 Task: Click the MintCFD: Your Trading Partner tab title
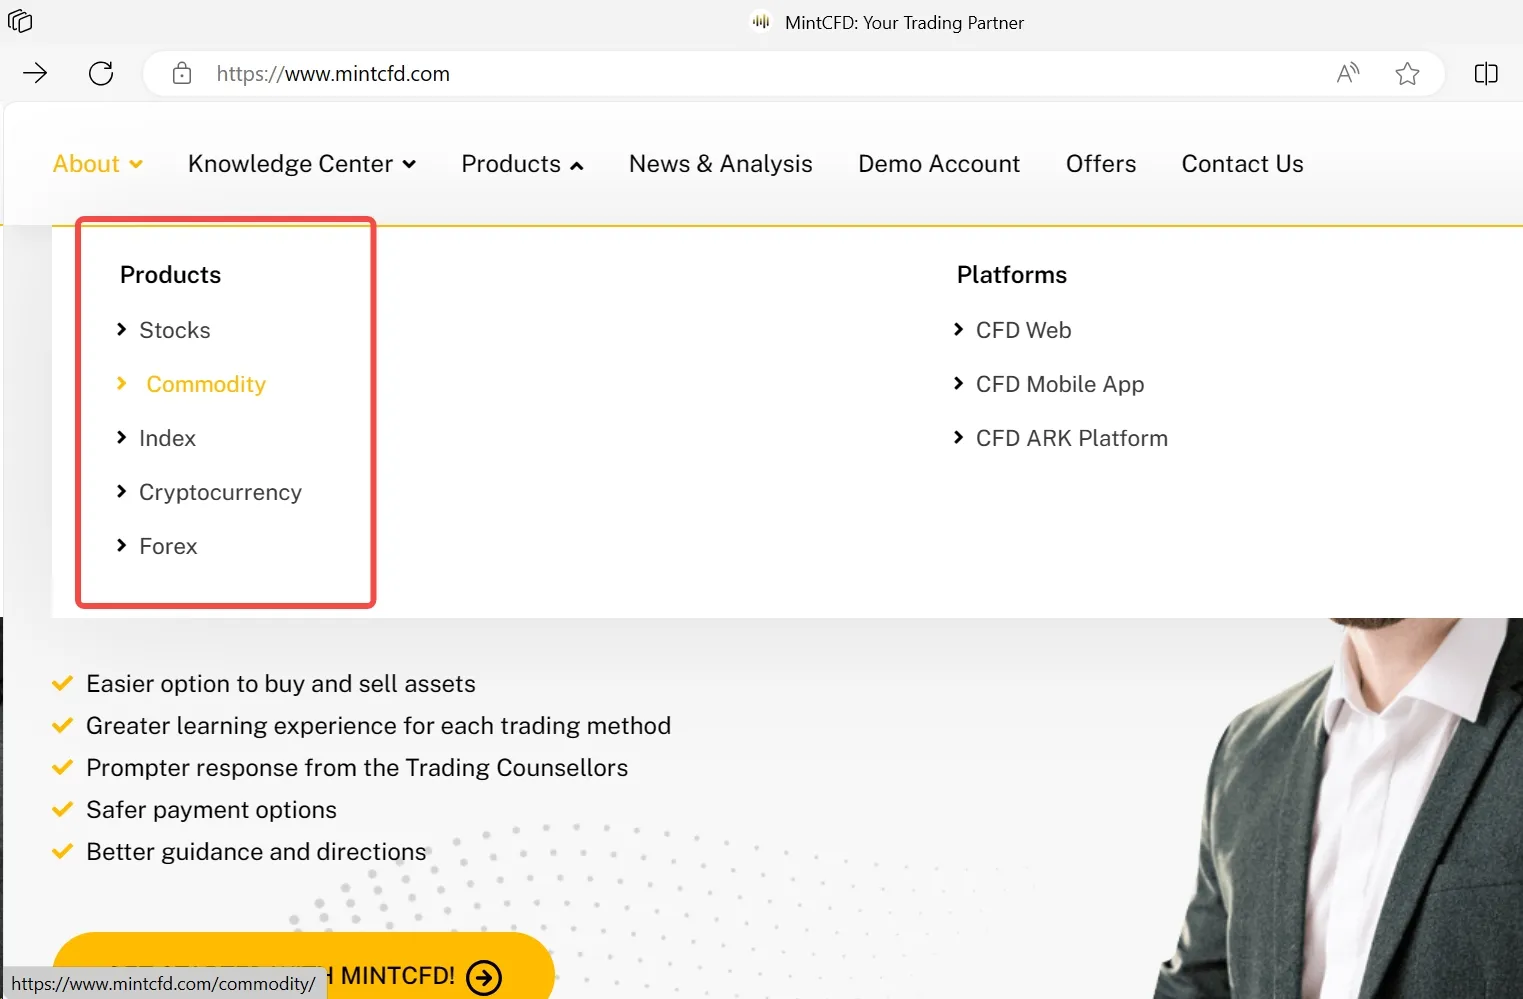click(x=904, y=22)
